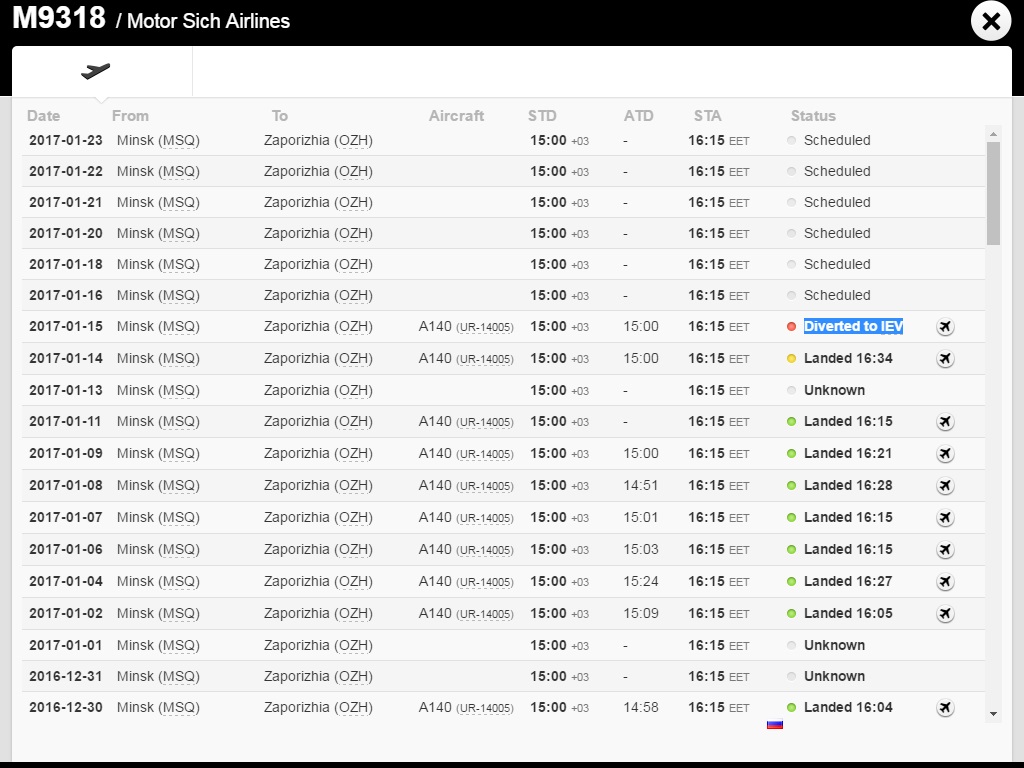Click the Date column header

click(44, 116)
